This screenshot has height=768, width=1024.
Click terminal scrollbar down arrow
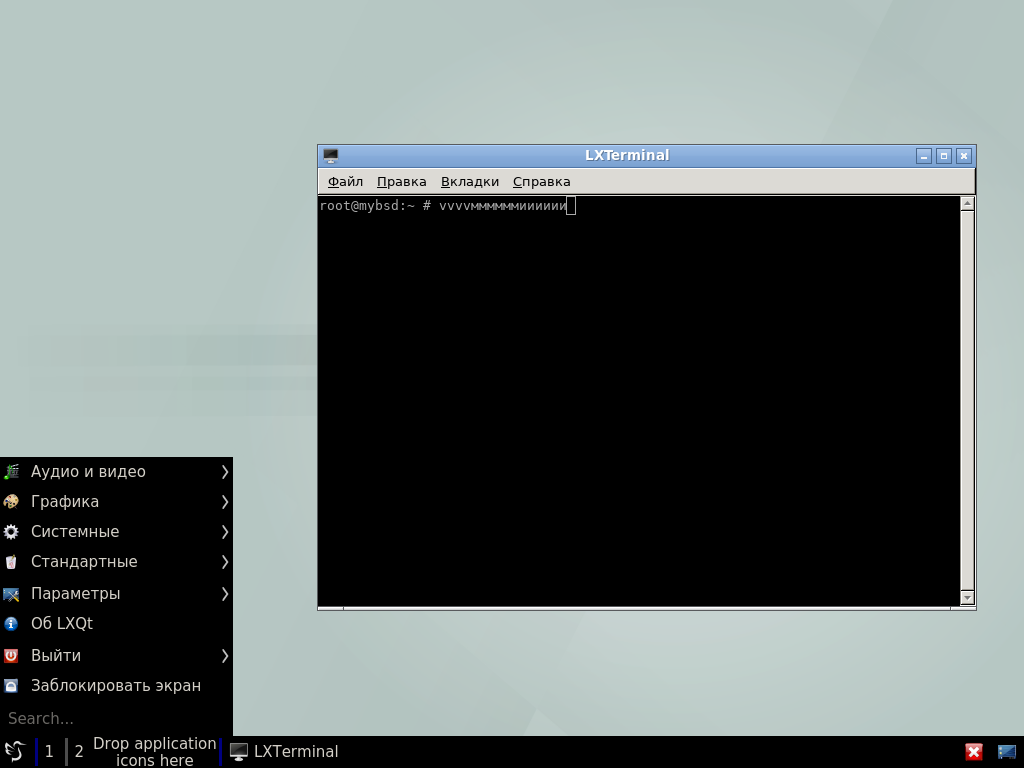[x=967, y=597]
